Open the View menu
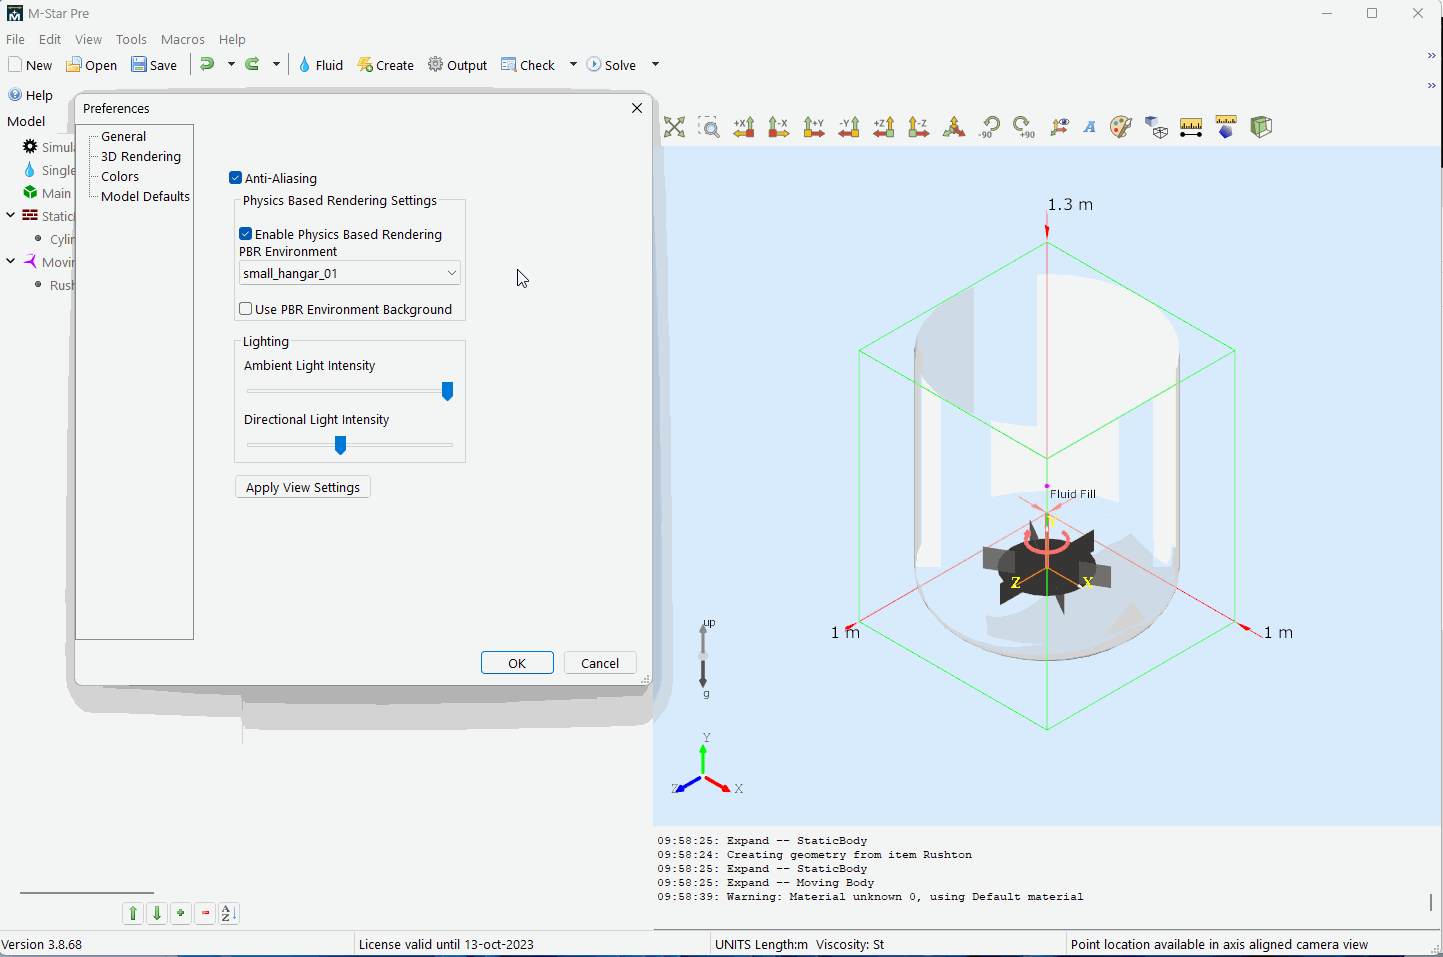 point(88,39)
